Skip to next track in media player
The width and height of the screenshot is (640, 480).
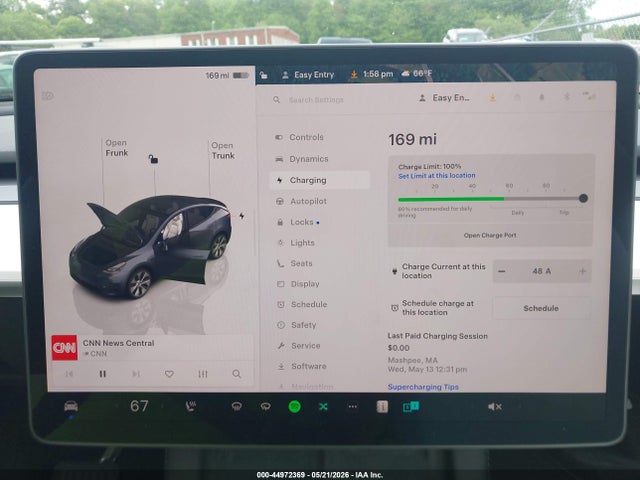click(136, 374)
